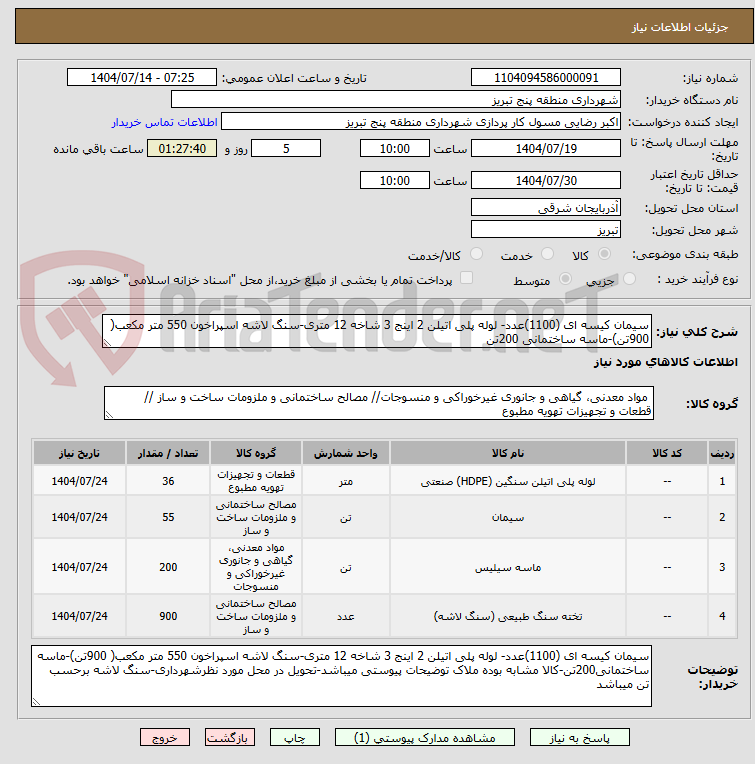
Task: Select the کالا/خدمت radio button
Action: click(476, 254)
